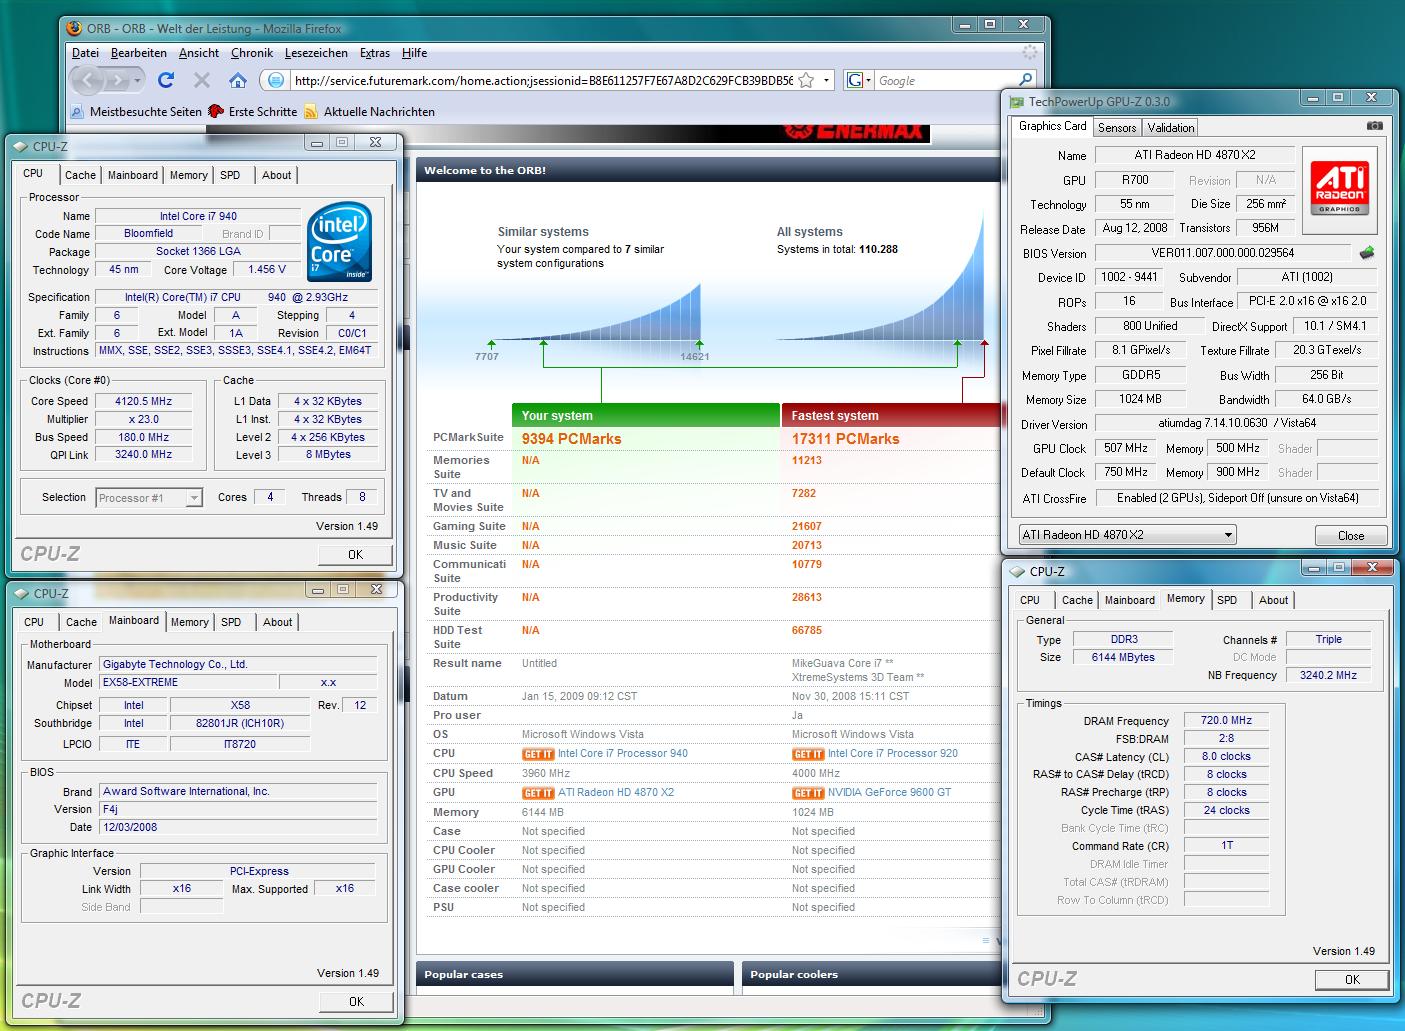This screenshot has width=1405, height=1031.
Task: Click Close button in GPU-Z
Action: (1351, 535)
